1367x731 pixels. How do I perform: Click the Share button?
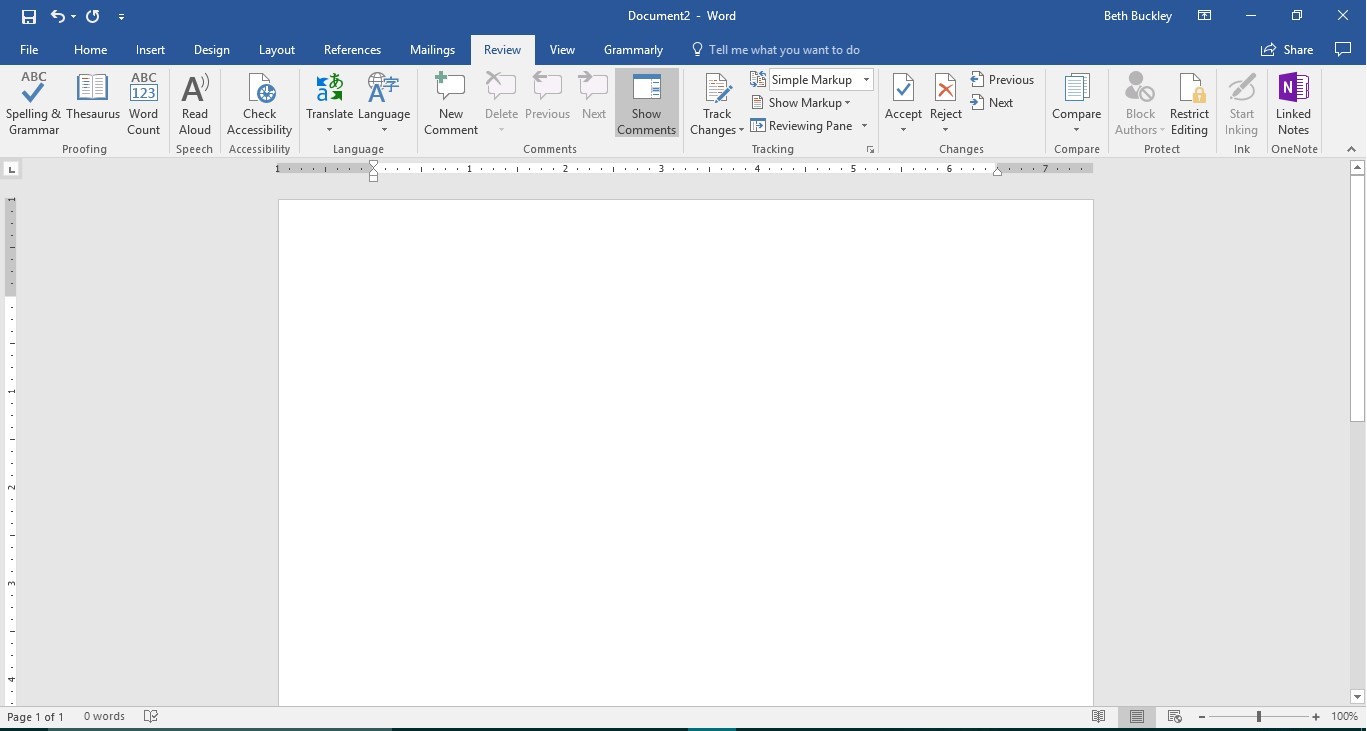1288,50
